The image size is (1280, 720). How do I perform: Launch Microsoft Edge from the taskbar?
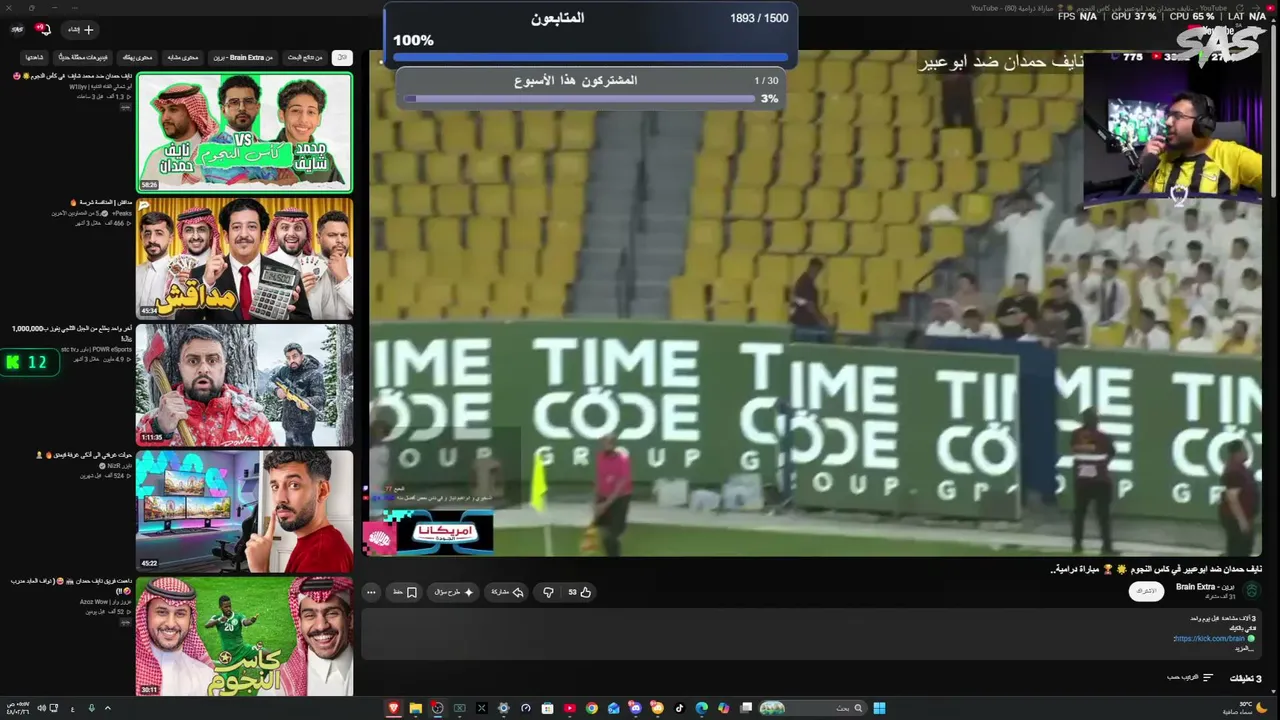click(x=701, y=708)
